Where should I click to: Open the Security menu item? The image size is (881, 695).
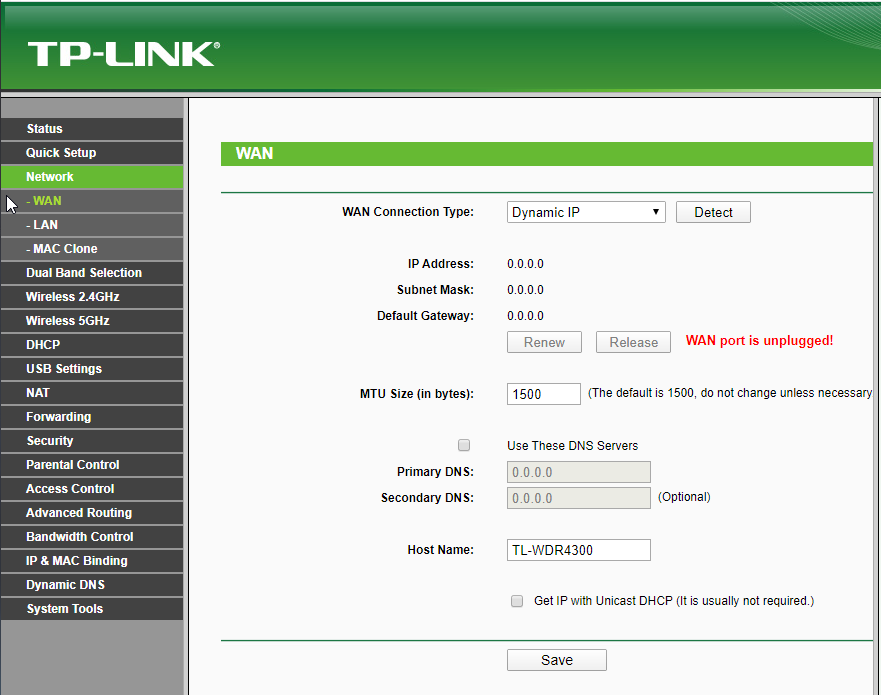pos(92,441)
